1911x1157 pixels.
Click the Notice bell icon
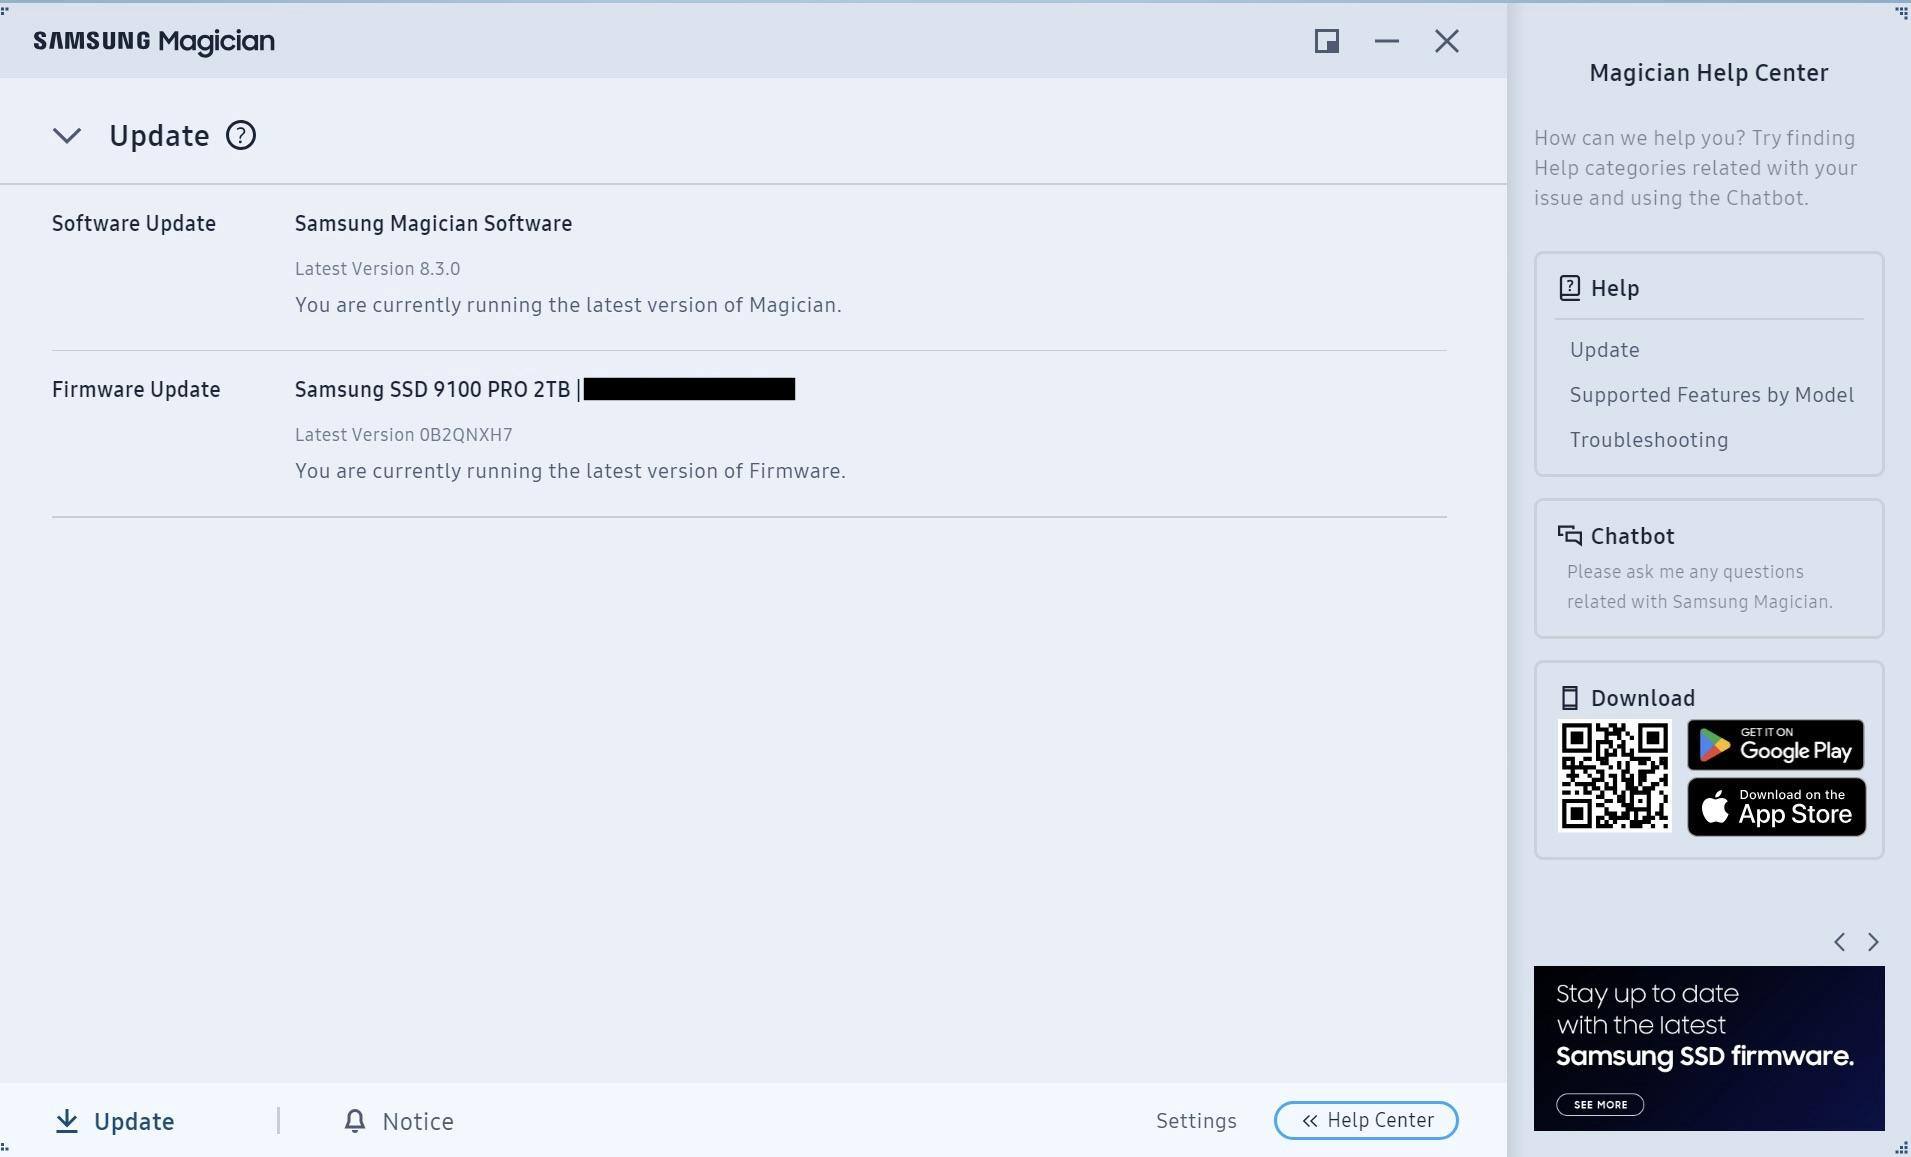[354, 1121]
